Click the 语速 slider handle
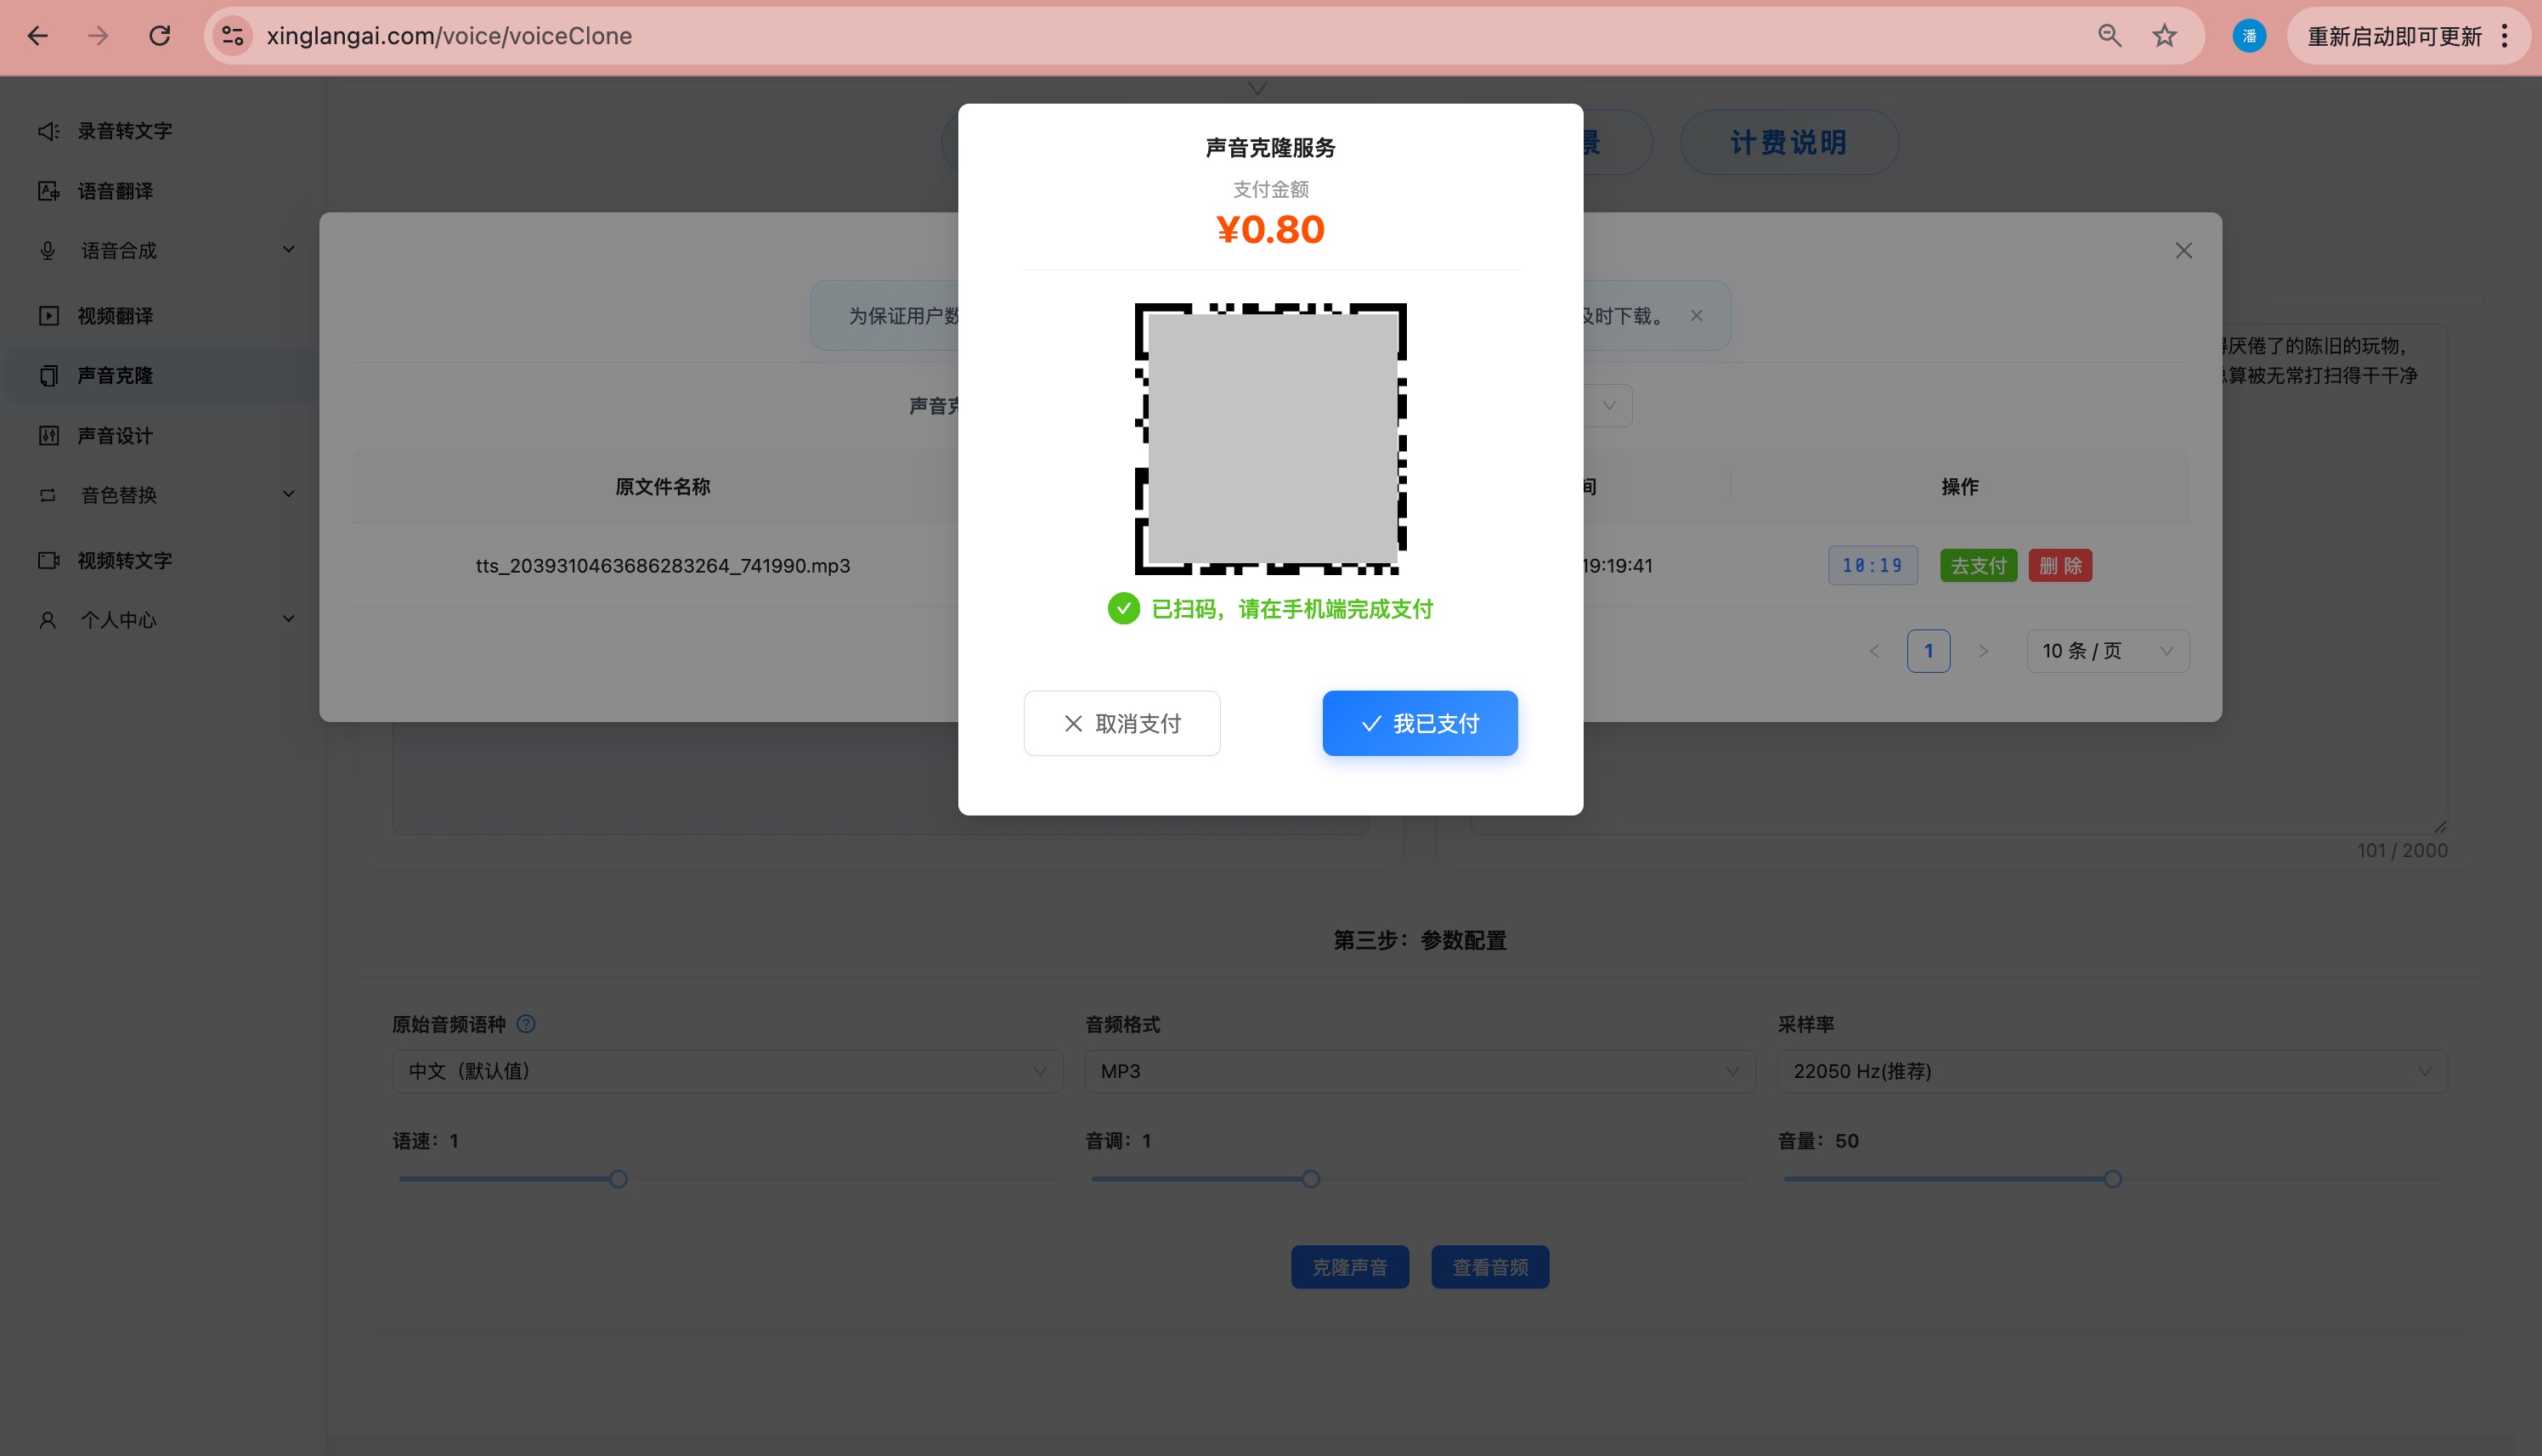The width and height of the screenshot is (2542, 1456). click(x=619, y=1179)
